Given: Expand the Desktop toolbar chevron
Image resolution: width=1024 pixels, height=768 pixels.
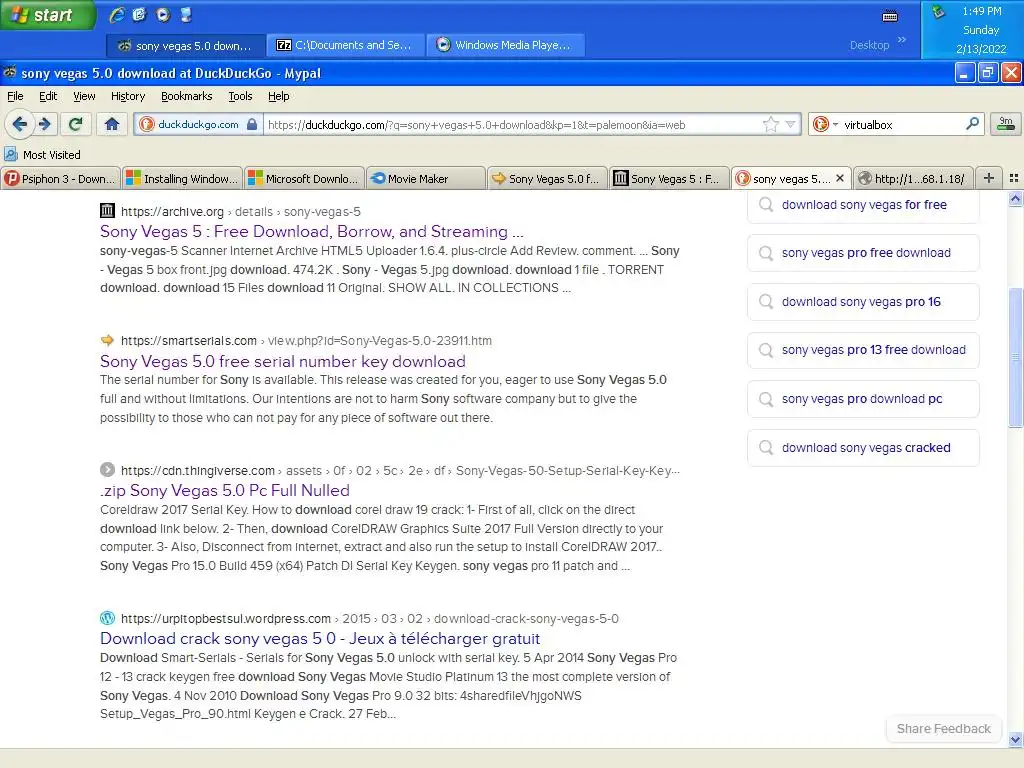Looking at the screenshot, I should pos(902,40).
